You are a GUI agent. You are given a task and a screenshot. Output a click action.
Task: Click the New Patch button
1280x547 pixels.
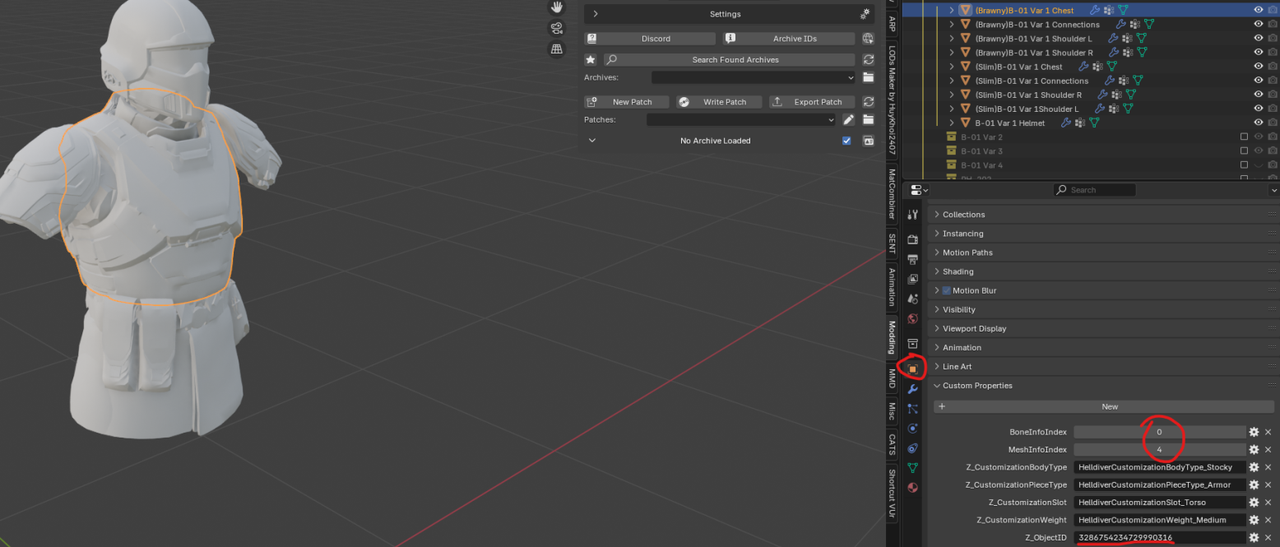[626, 102]
